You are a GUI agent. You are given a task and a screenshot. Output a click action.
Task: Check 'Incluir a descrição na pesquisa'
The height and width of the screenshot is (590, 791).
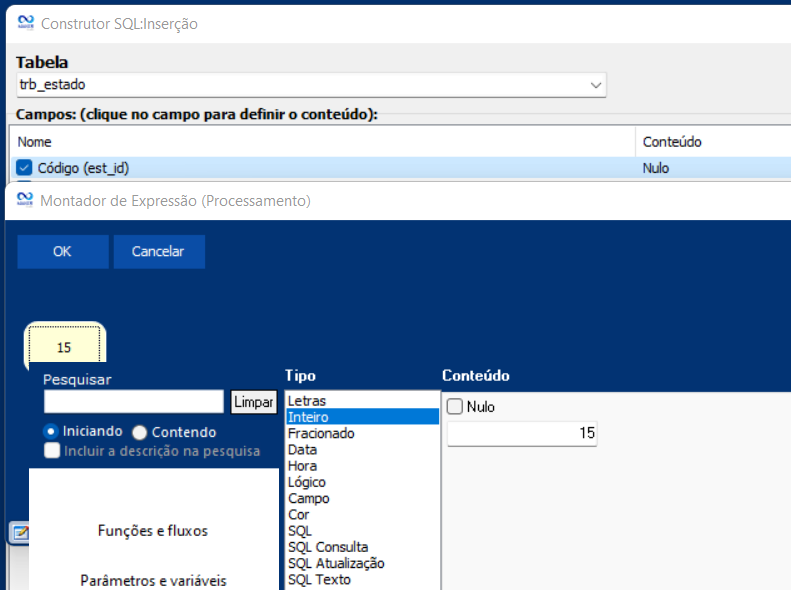[51, 451]
